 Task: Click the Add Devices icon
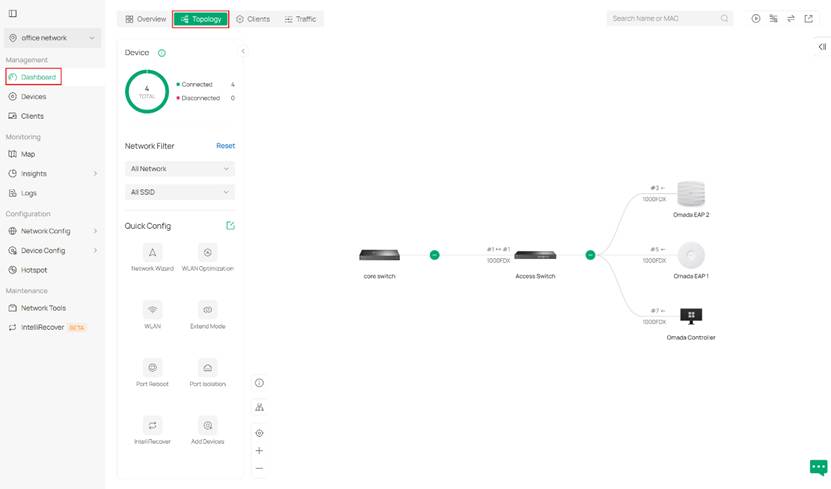point(208,425)
